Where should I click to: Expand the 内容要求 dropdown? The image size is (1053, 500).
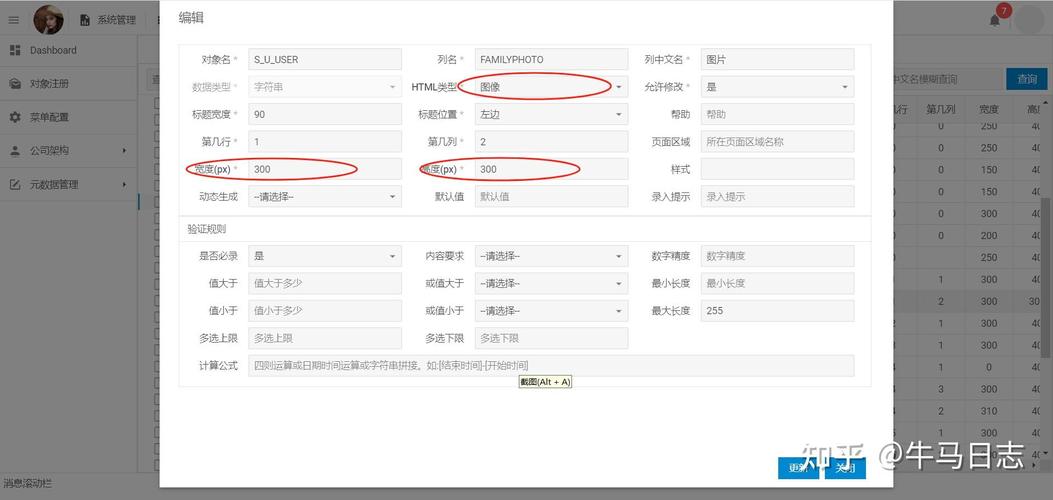click(x=551, y=256)
